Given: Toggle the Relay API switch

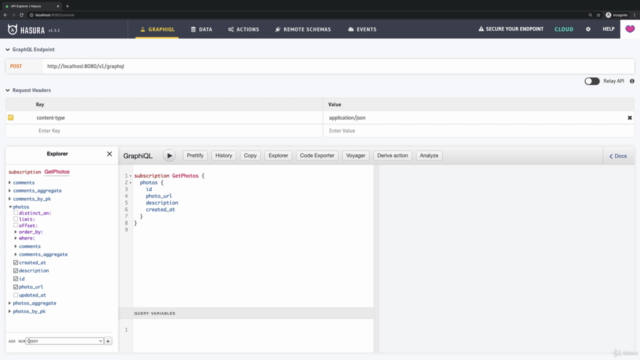Looking at the screenshot, I should [592, 81].
